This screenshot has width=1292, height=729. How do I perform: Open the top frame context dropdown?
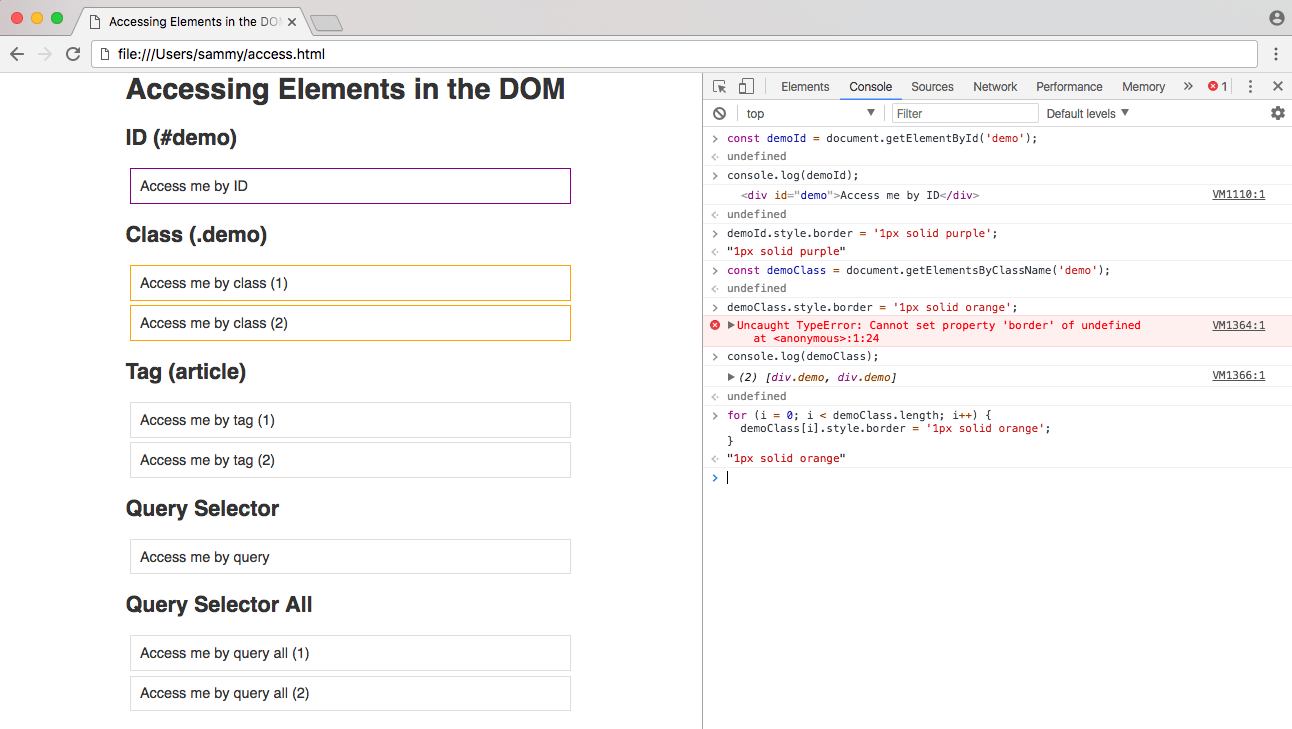[x=808, y=113]
